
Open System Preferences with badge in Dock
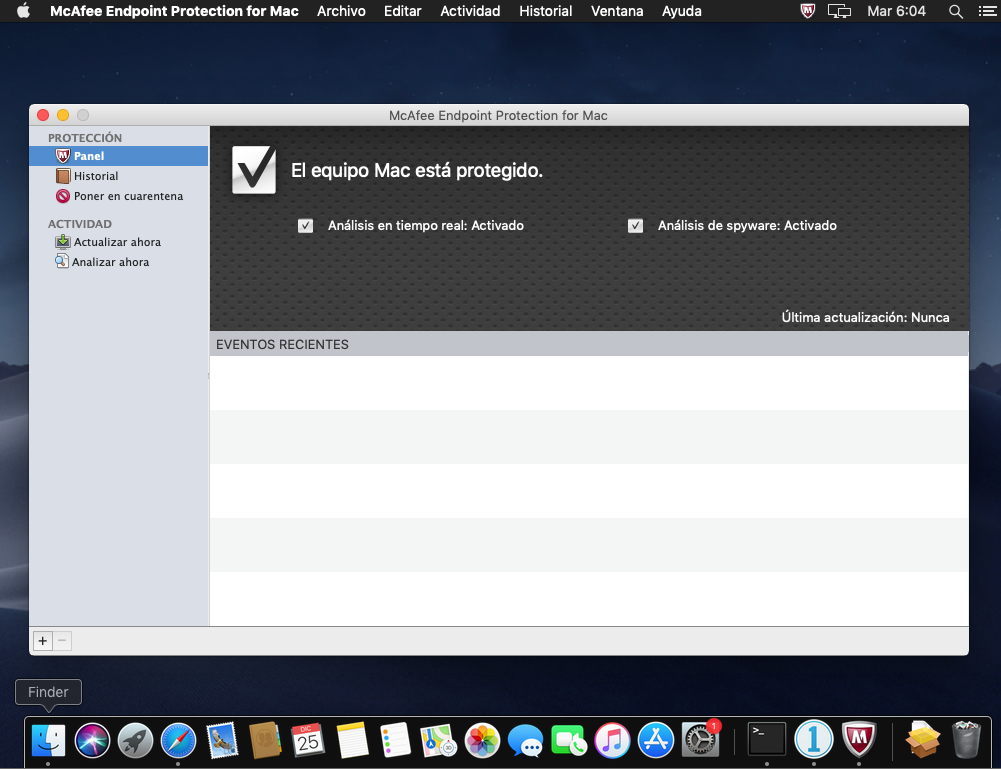[701, 739]
